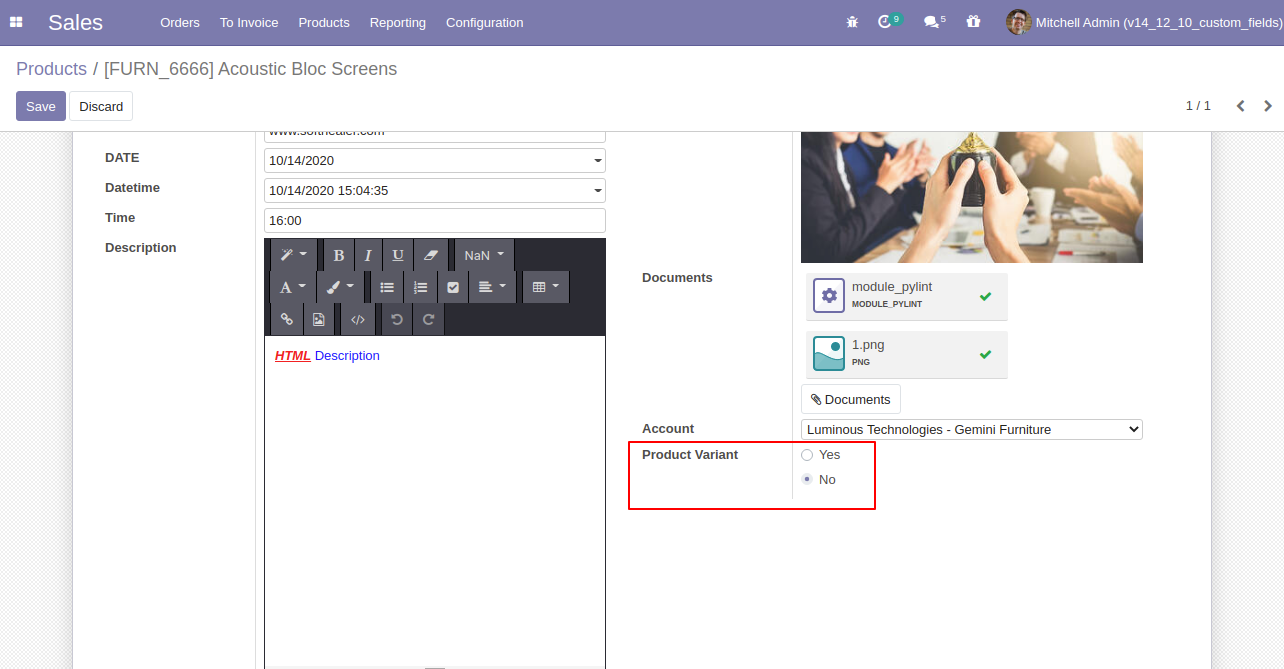Open the messages chat icon
The height and width of the screenshot is (669, 1284).
click(931, 22)
